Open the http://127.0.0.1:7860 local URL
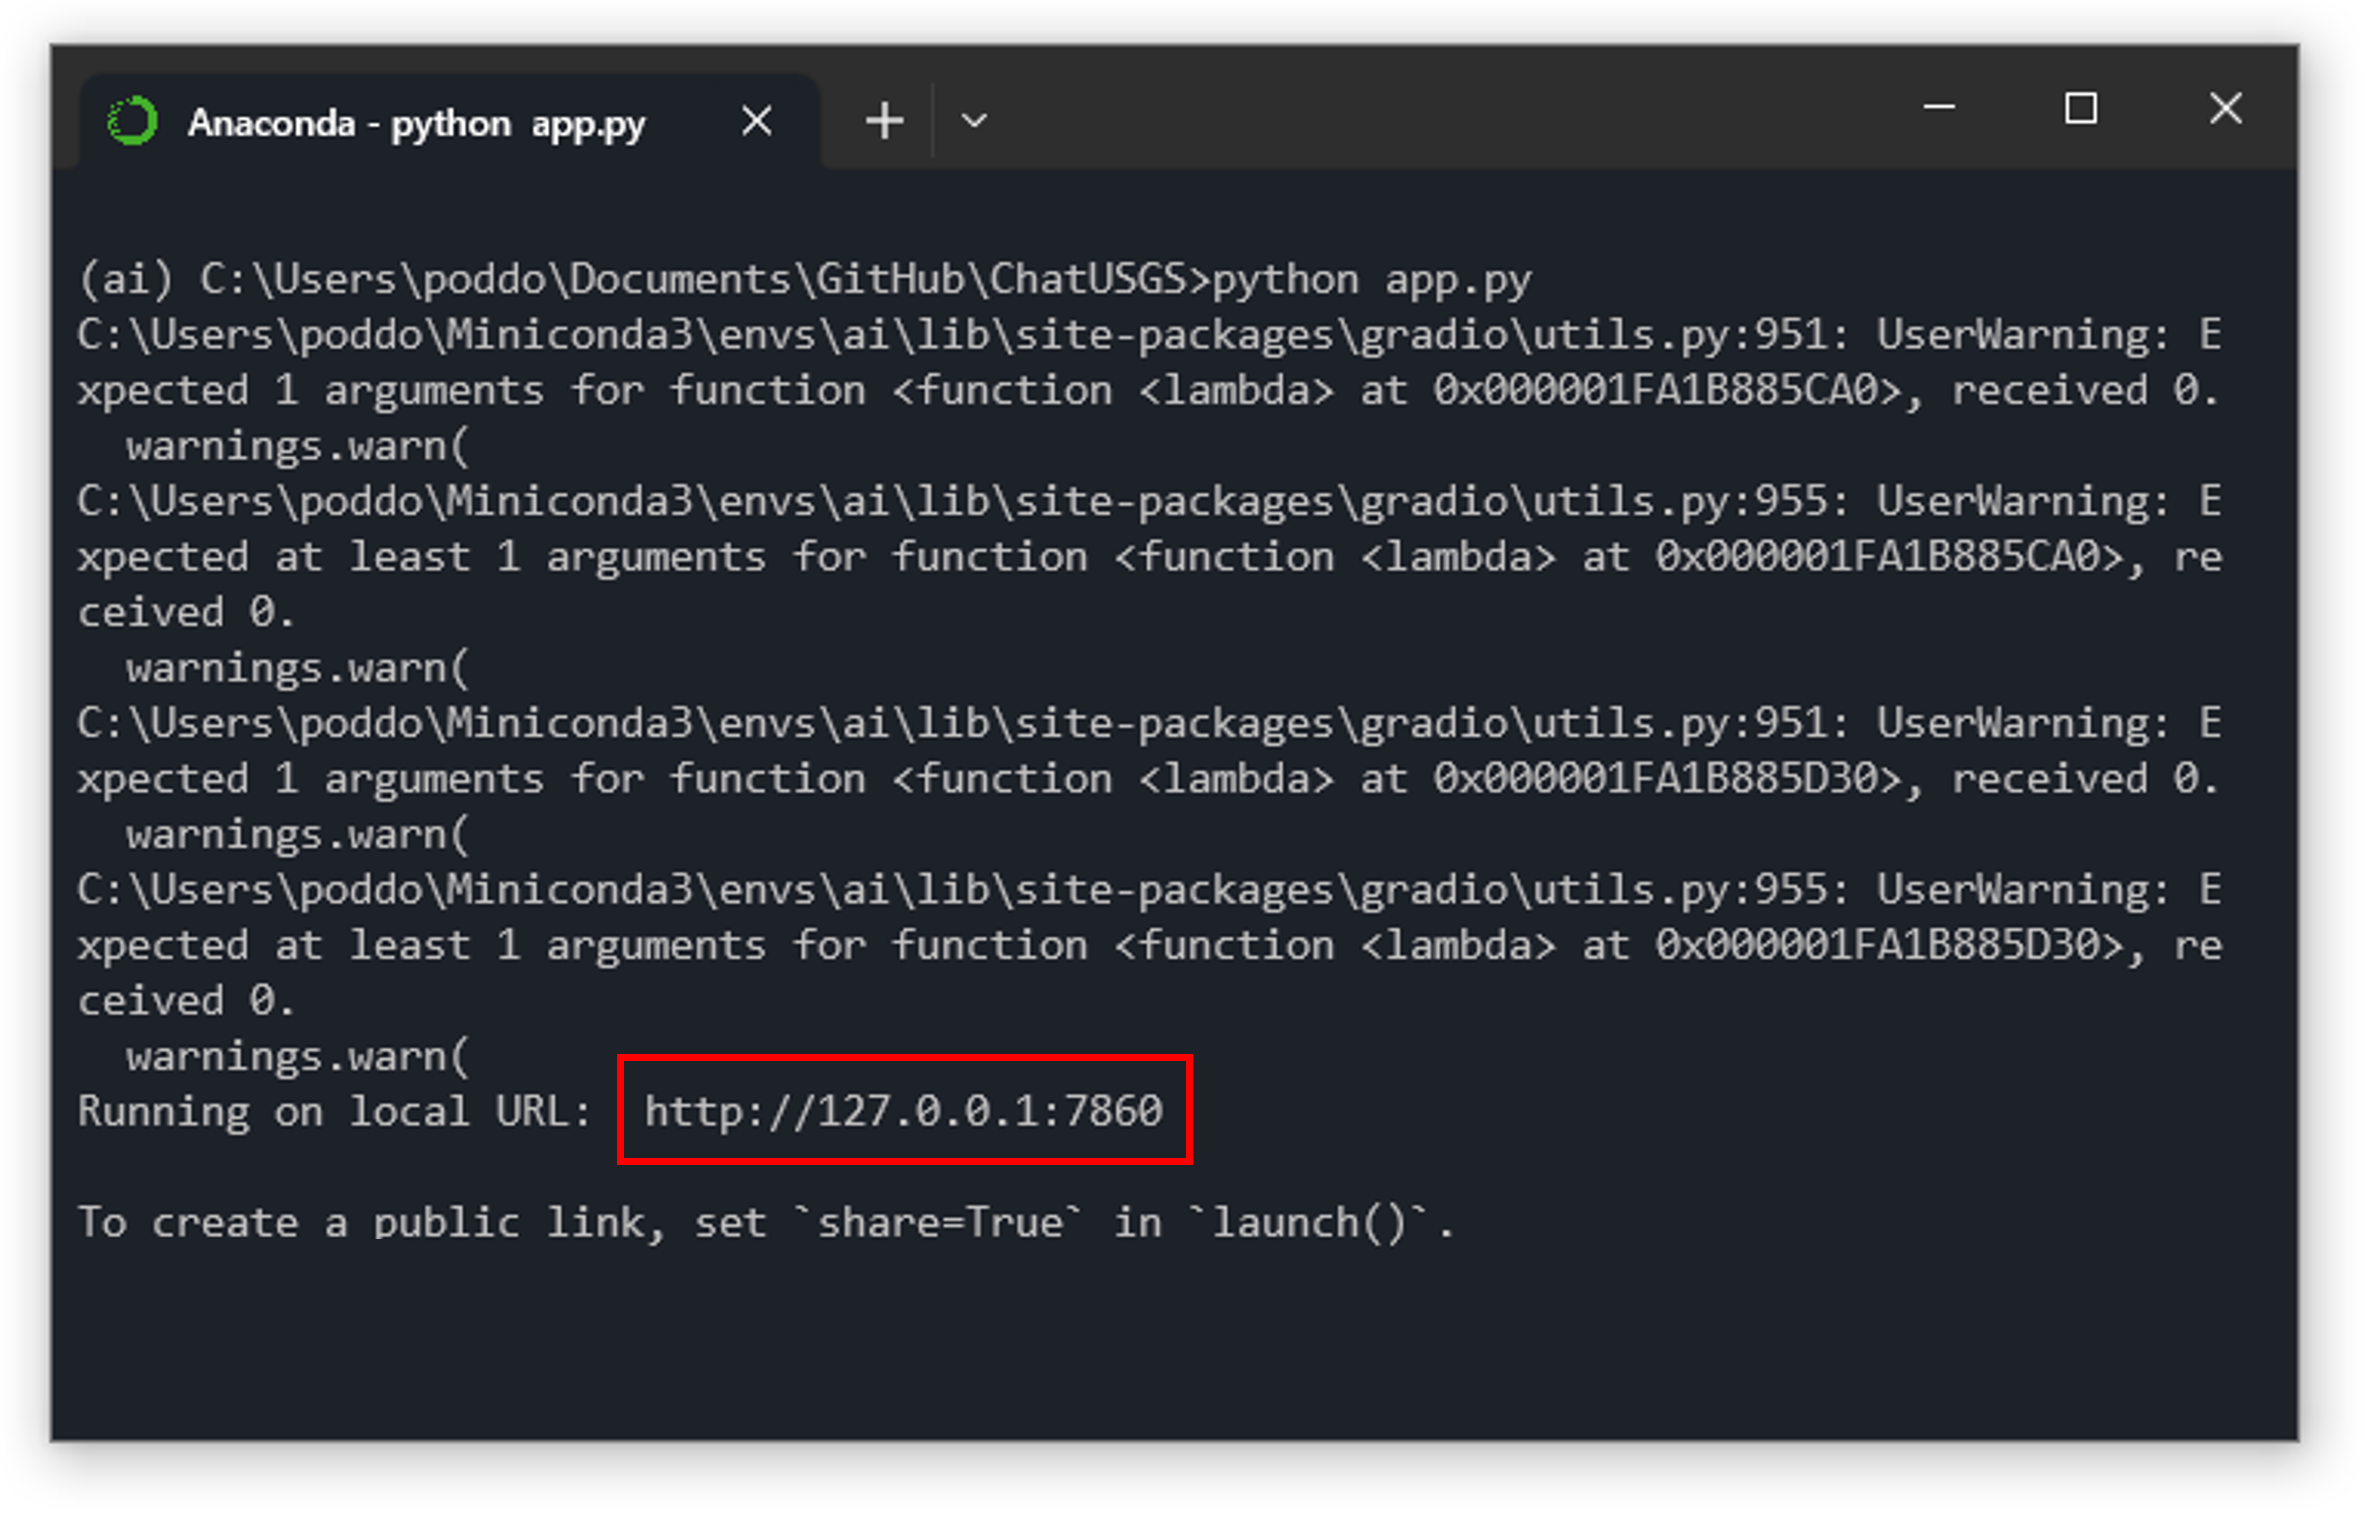This screenshot has height=1517, width=2365. (x=903, y=1111)
